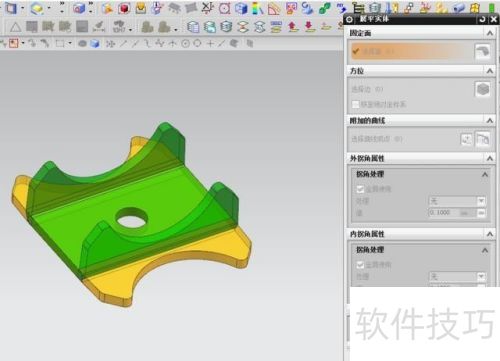Click the reset arrow button in dialog title bar
The width and height of the screenshot is (500, 361).
pos(482,19)
